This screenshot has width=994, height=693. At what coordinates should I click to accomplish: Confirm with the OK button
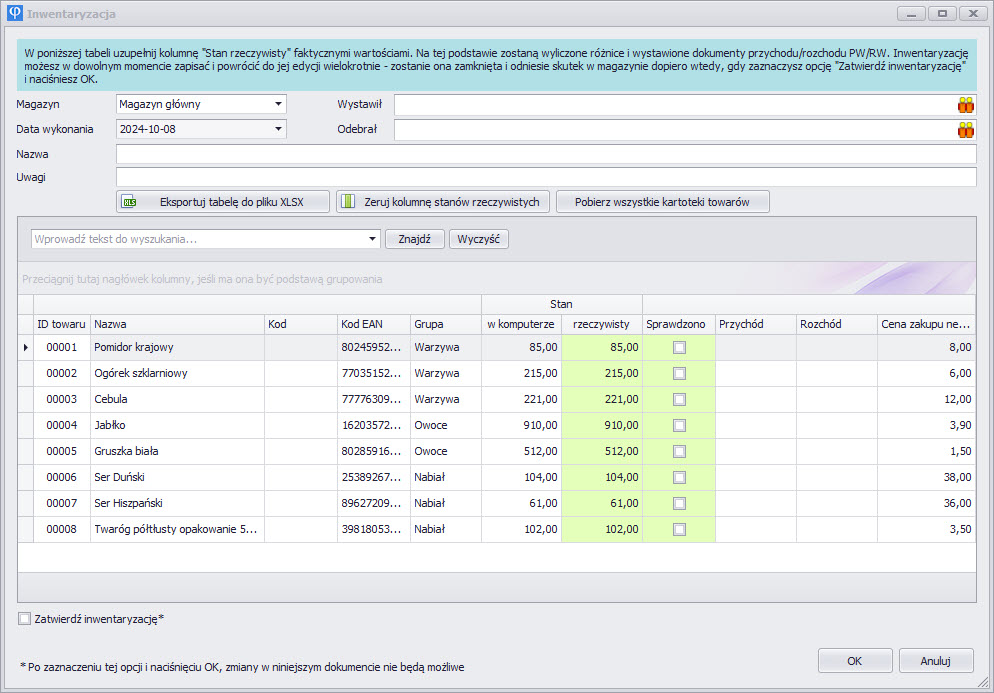click(854, 661)
